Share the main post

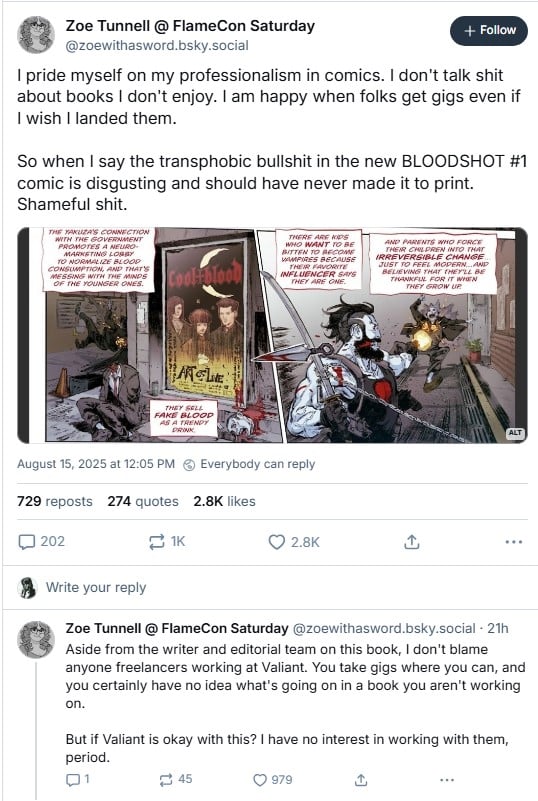[411, 541]
